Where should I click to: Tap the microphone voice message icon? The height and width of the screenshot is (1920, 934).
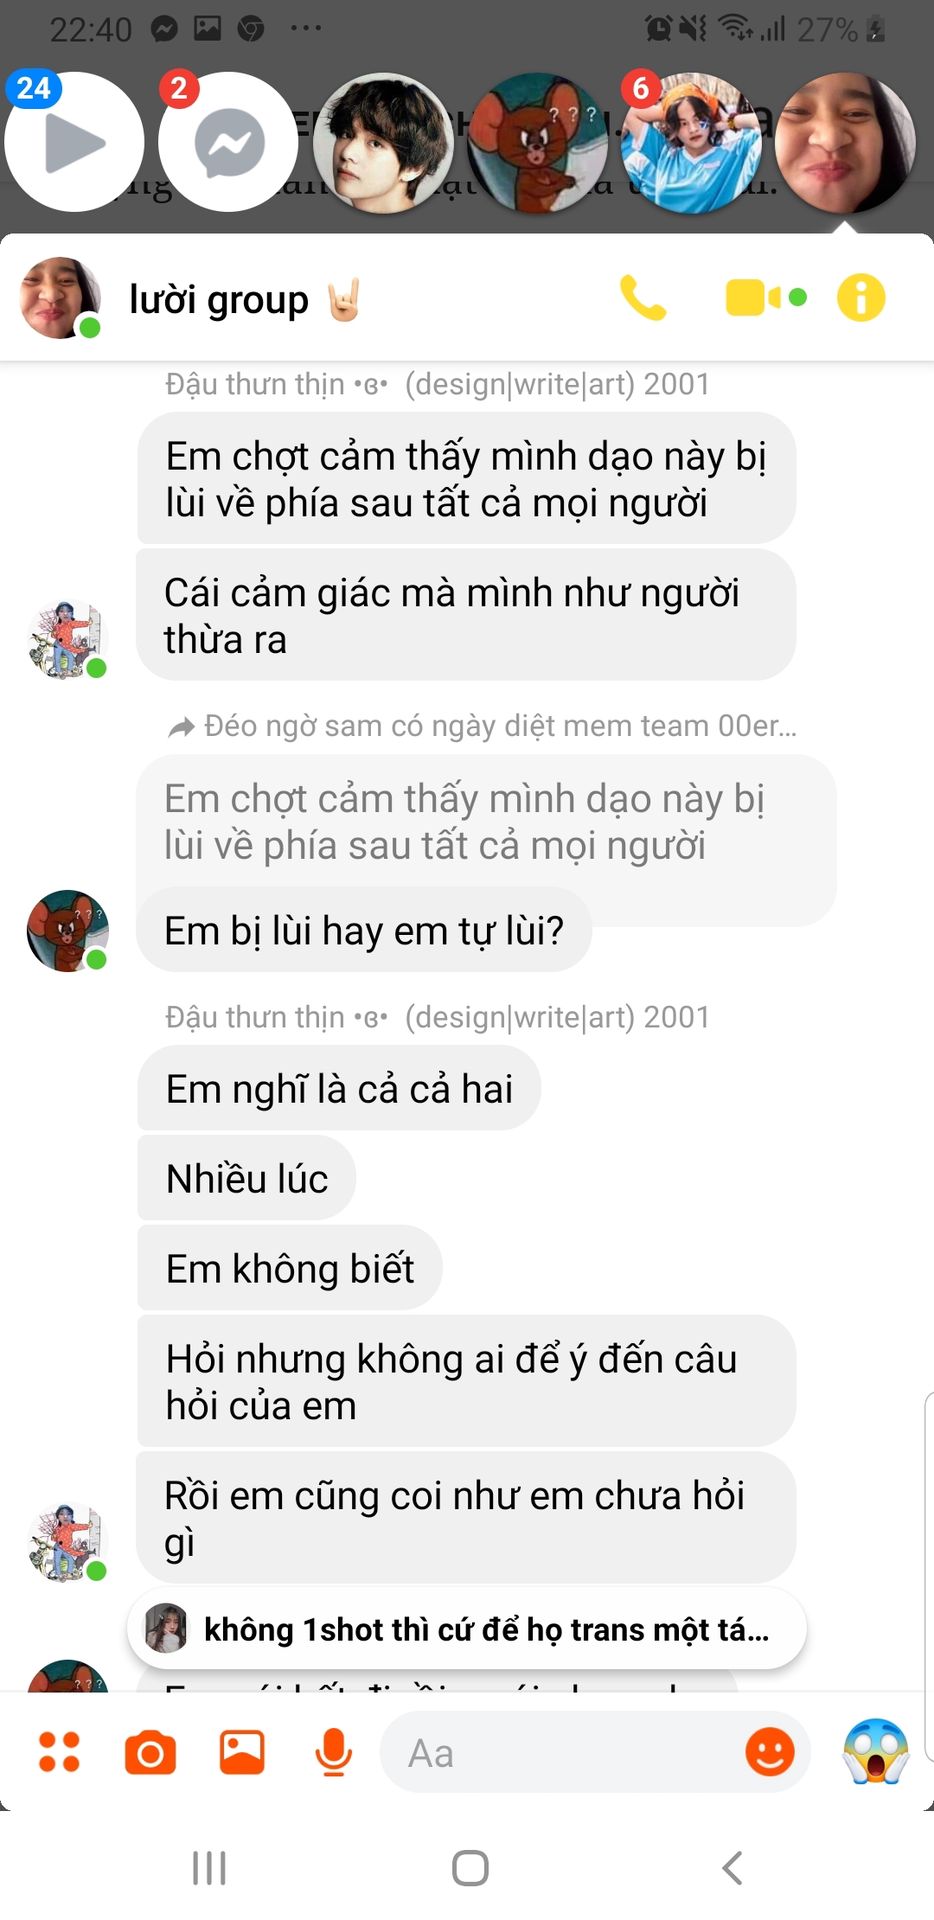click(x=333, y=1753)
